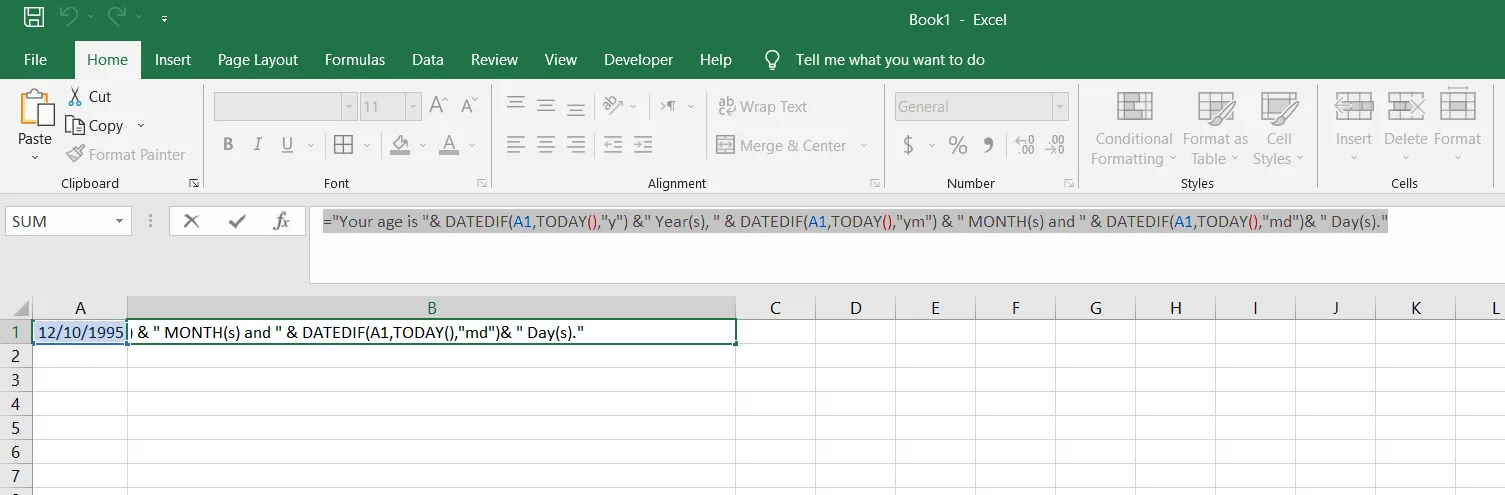Toggle Underline formatting

288,146
